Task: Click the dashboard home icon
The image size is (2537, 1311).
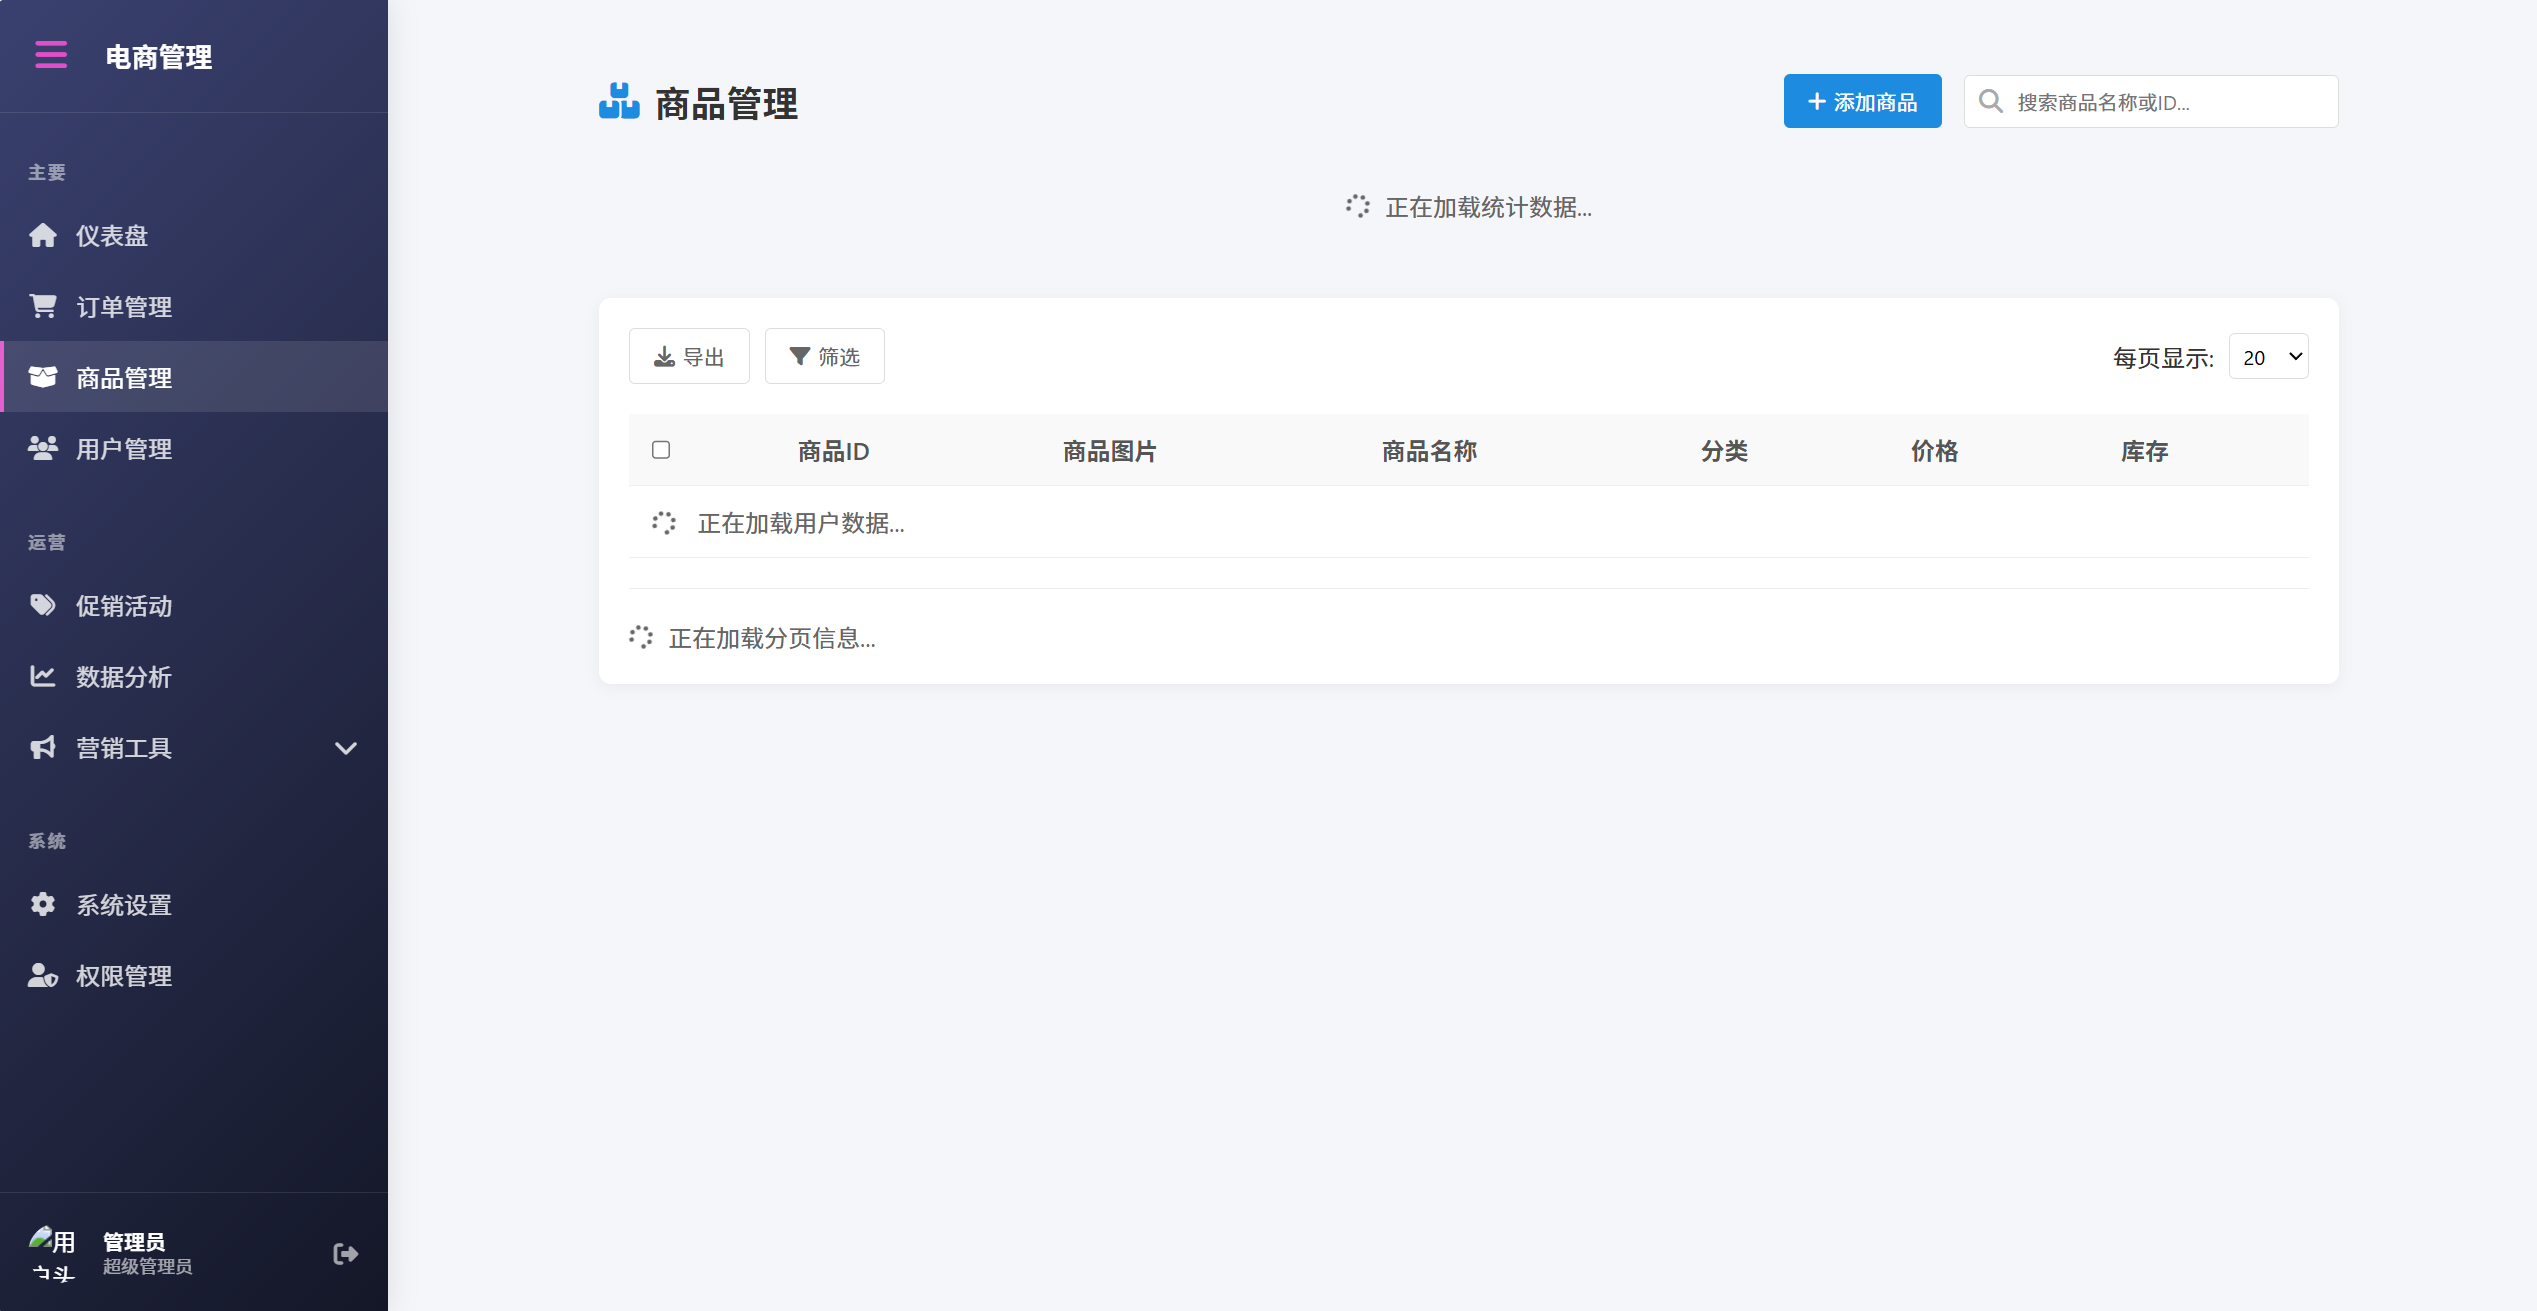Action: pos(43,235)
